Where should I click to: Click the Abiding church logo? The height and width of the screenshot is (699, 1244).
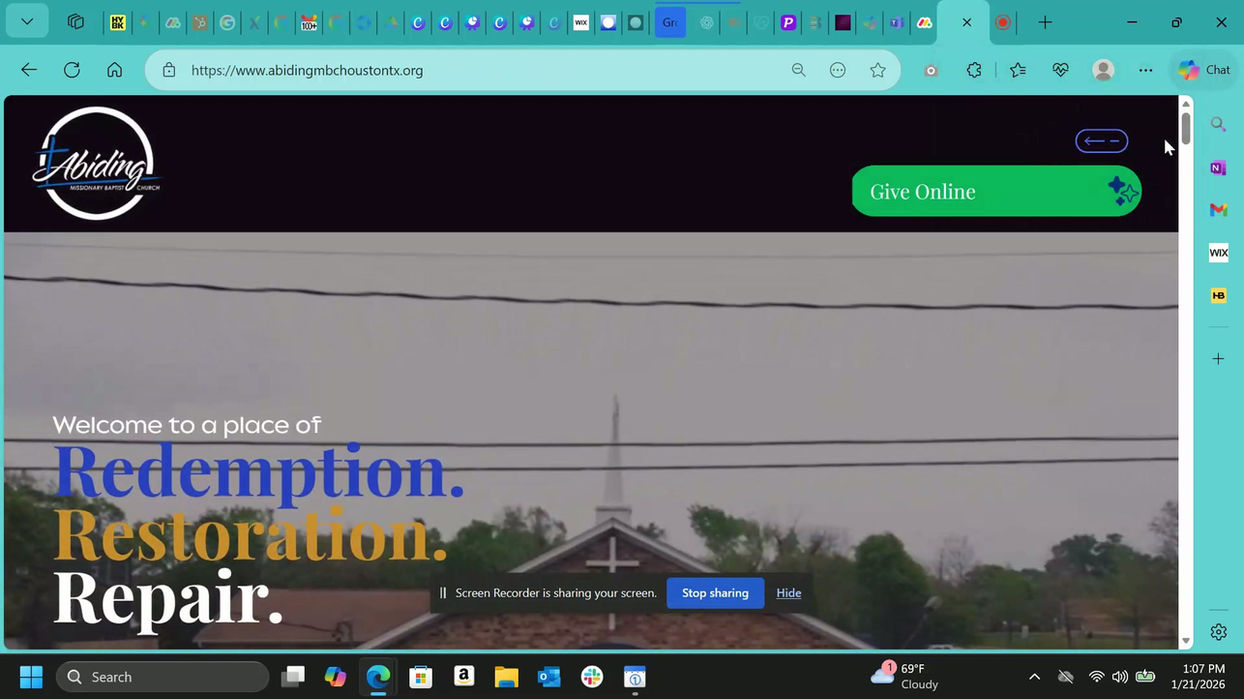coord(97,163)
